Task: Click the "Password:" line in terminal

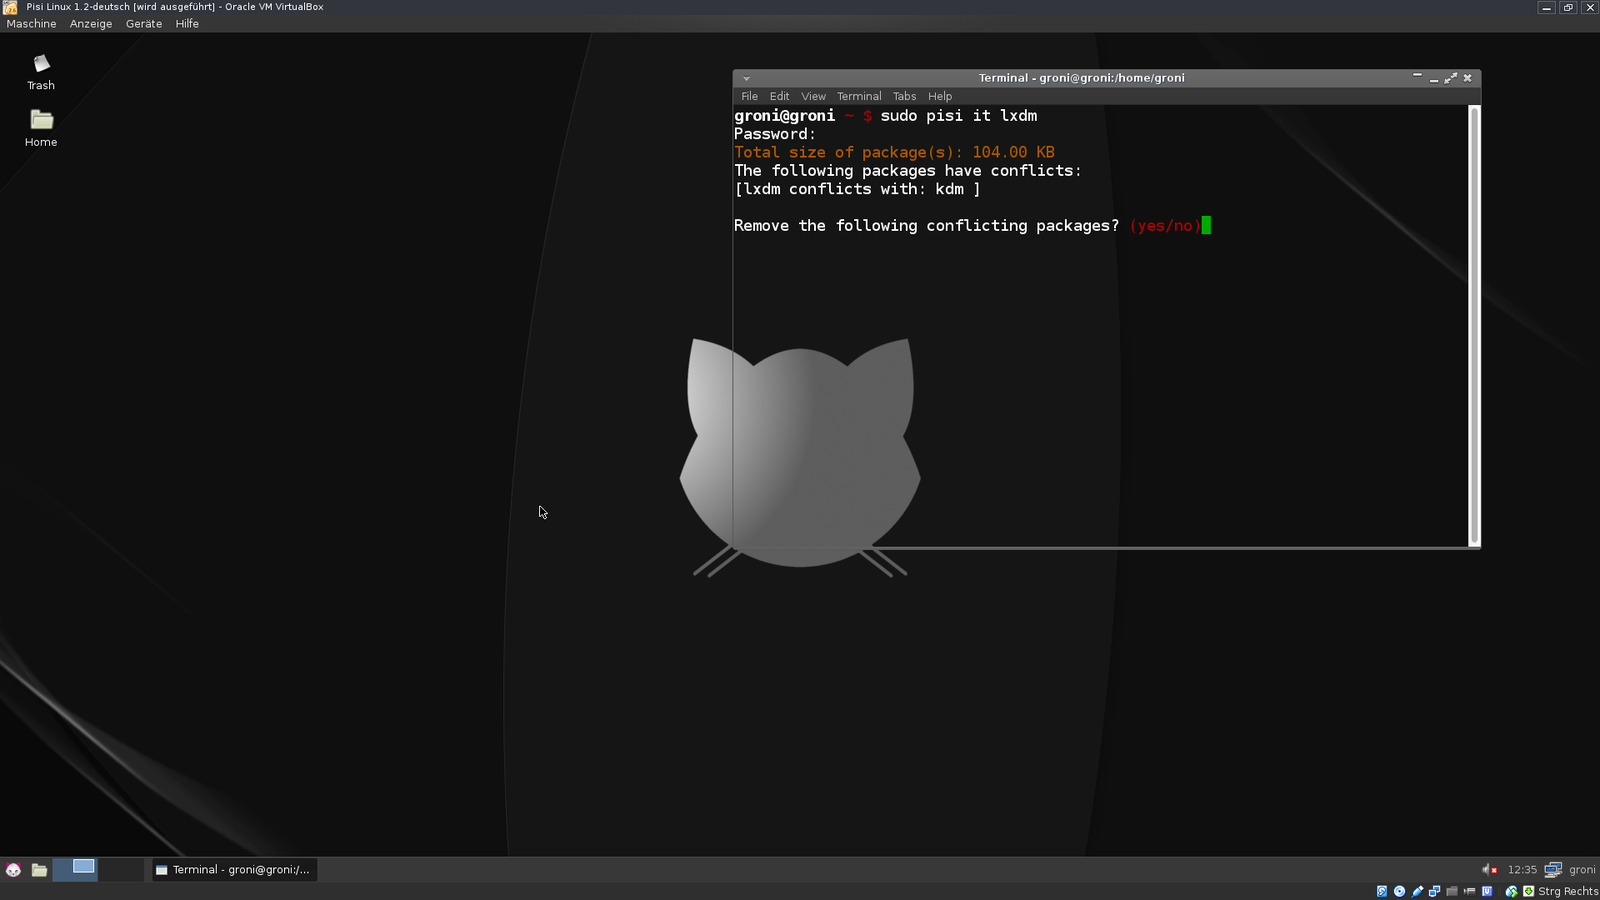Action: click(x=775, y=134)
